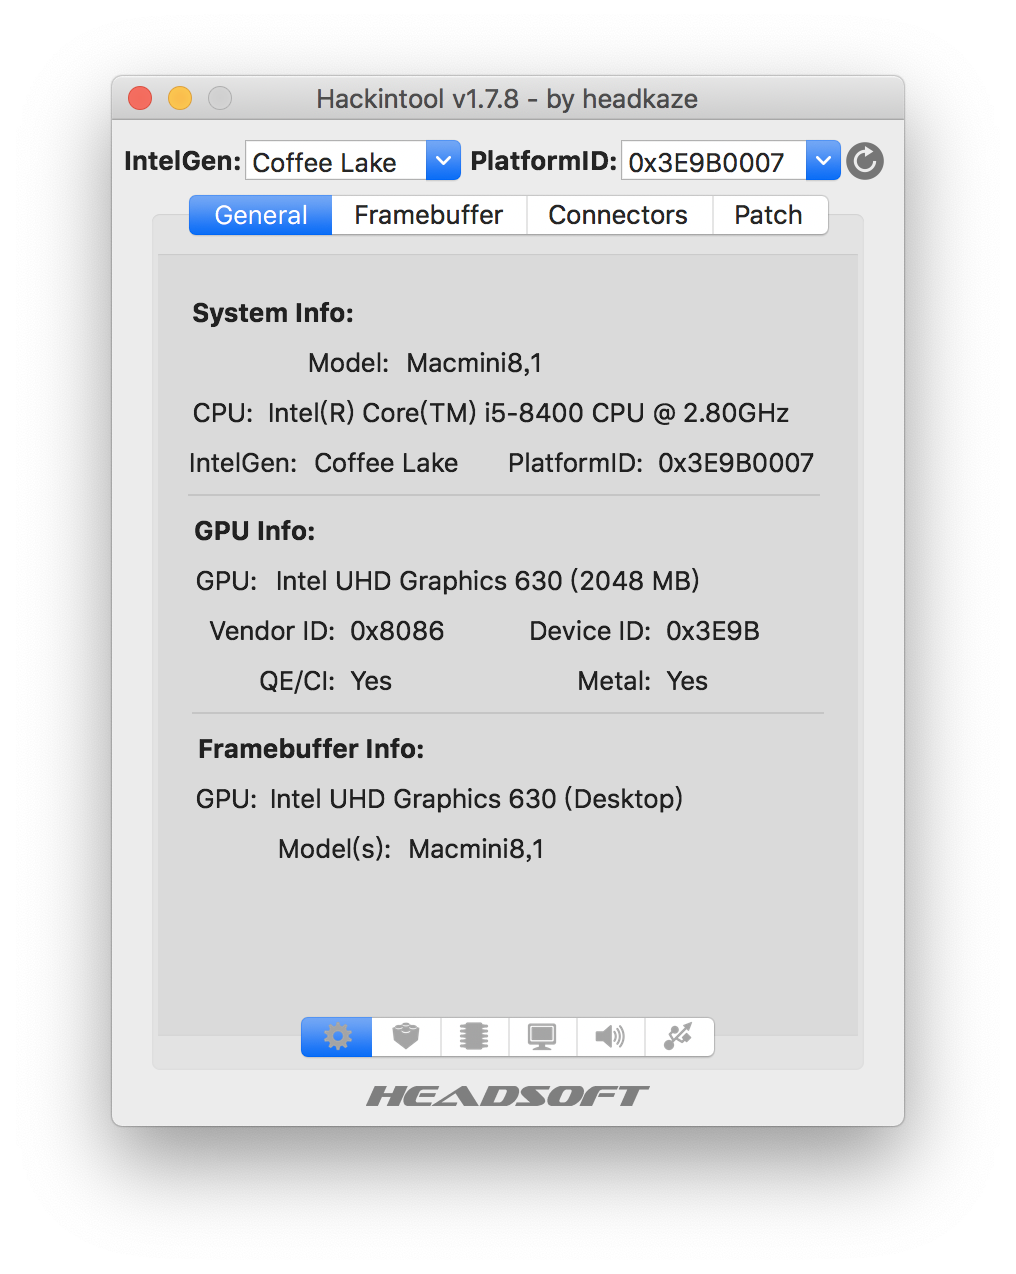1016x1274 pixels.
Task: Expand the PlatformID dropdown arrow
Action: (x=823, y=160)
